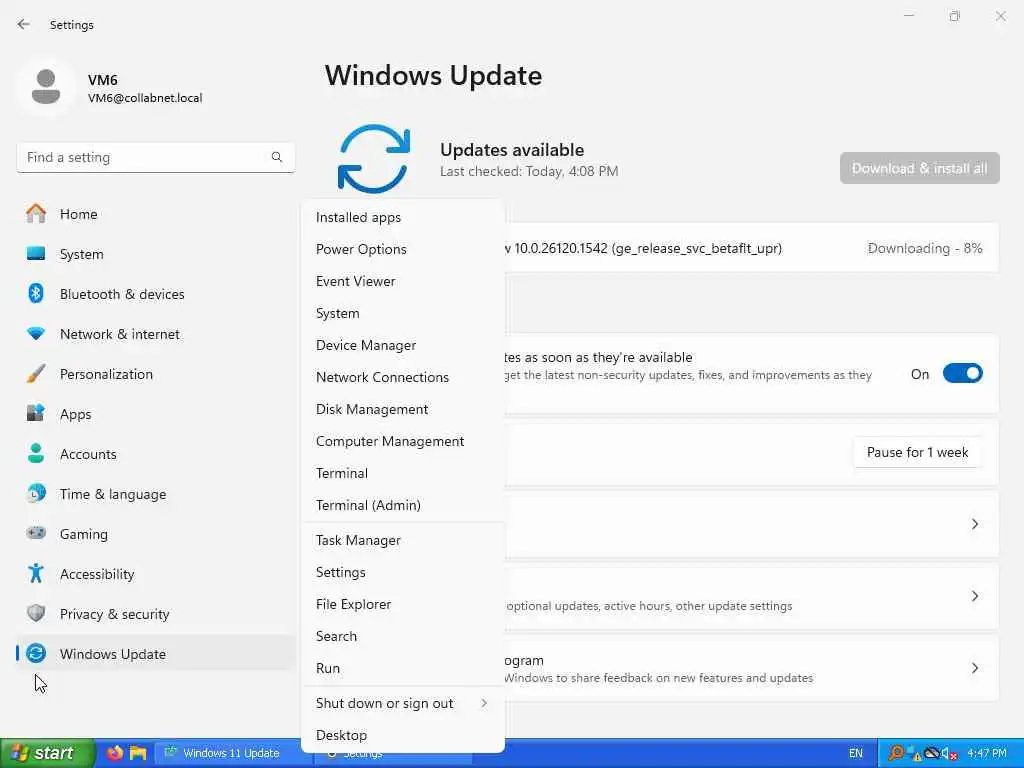Open the folder icon in quick launch
The width and height of the screenshot is (1024, 768).
click(138, 753)
